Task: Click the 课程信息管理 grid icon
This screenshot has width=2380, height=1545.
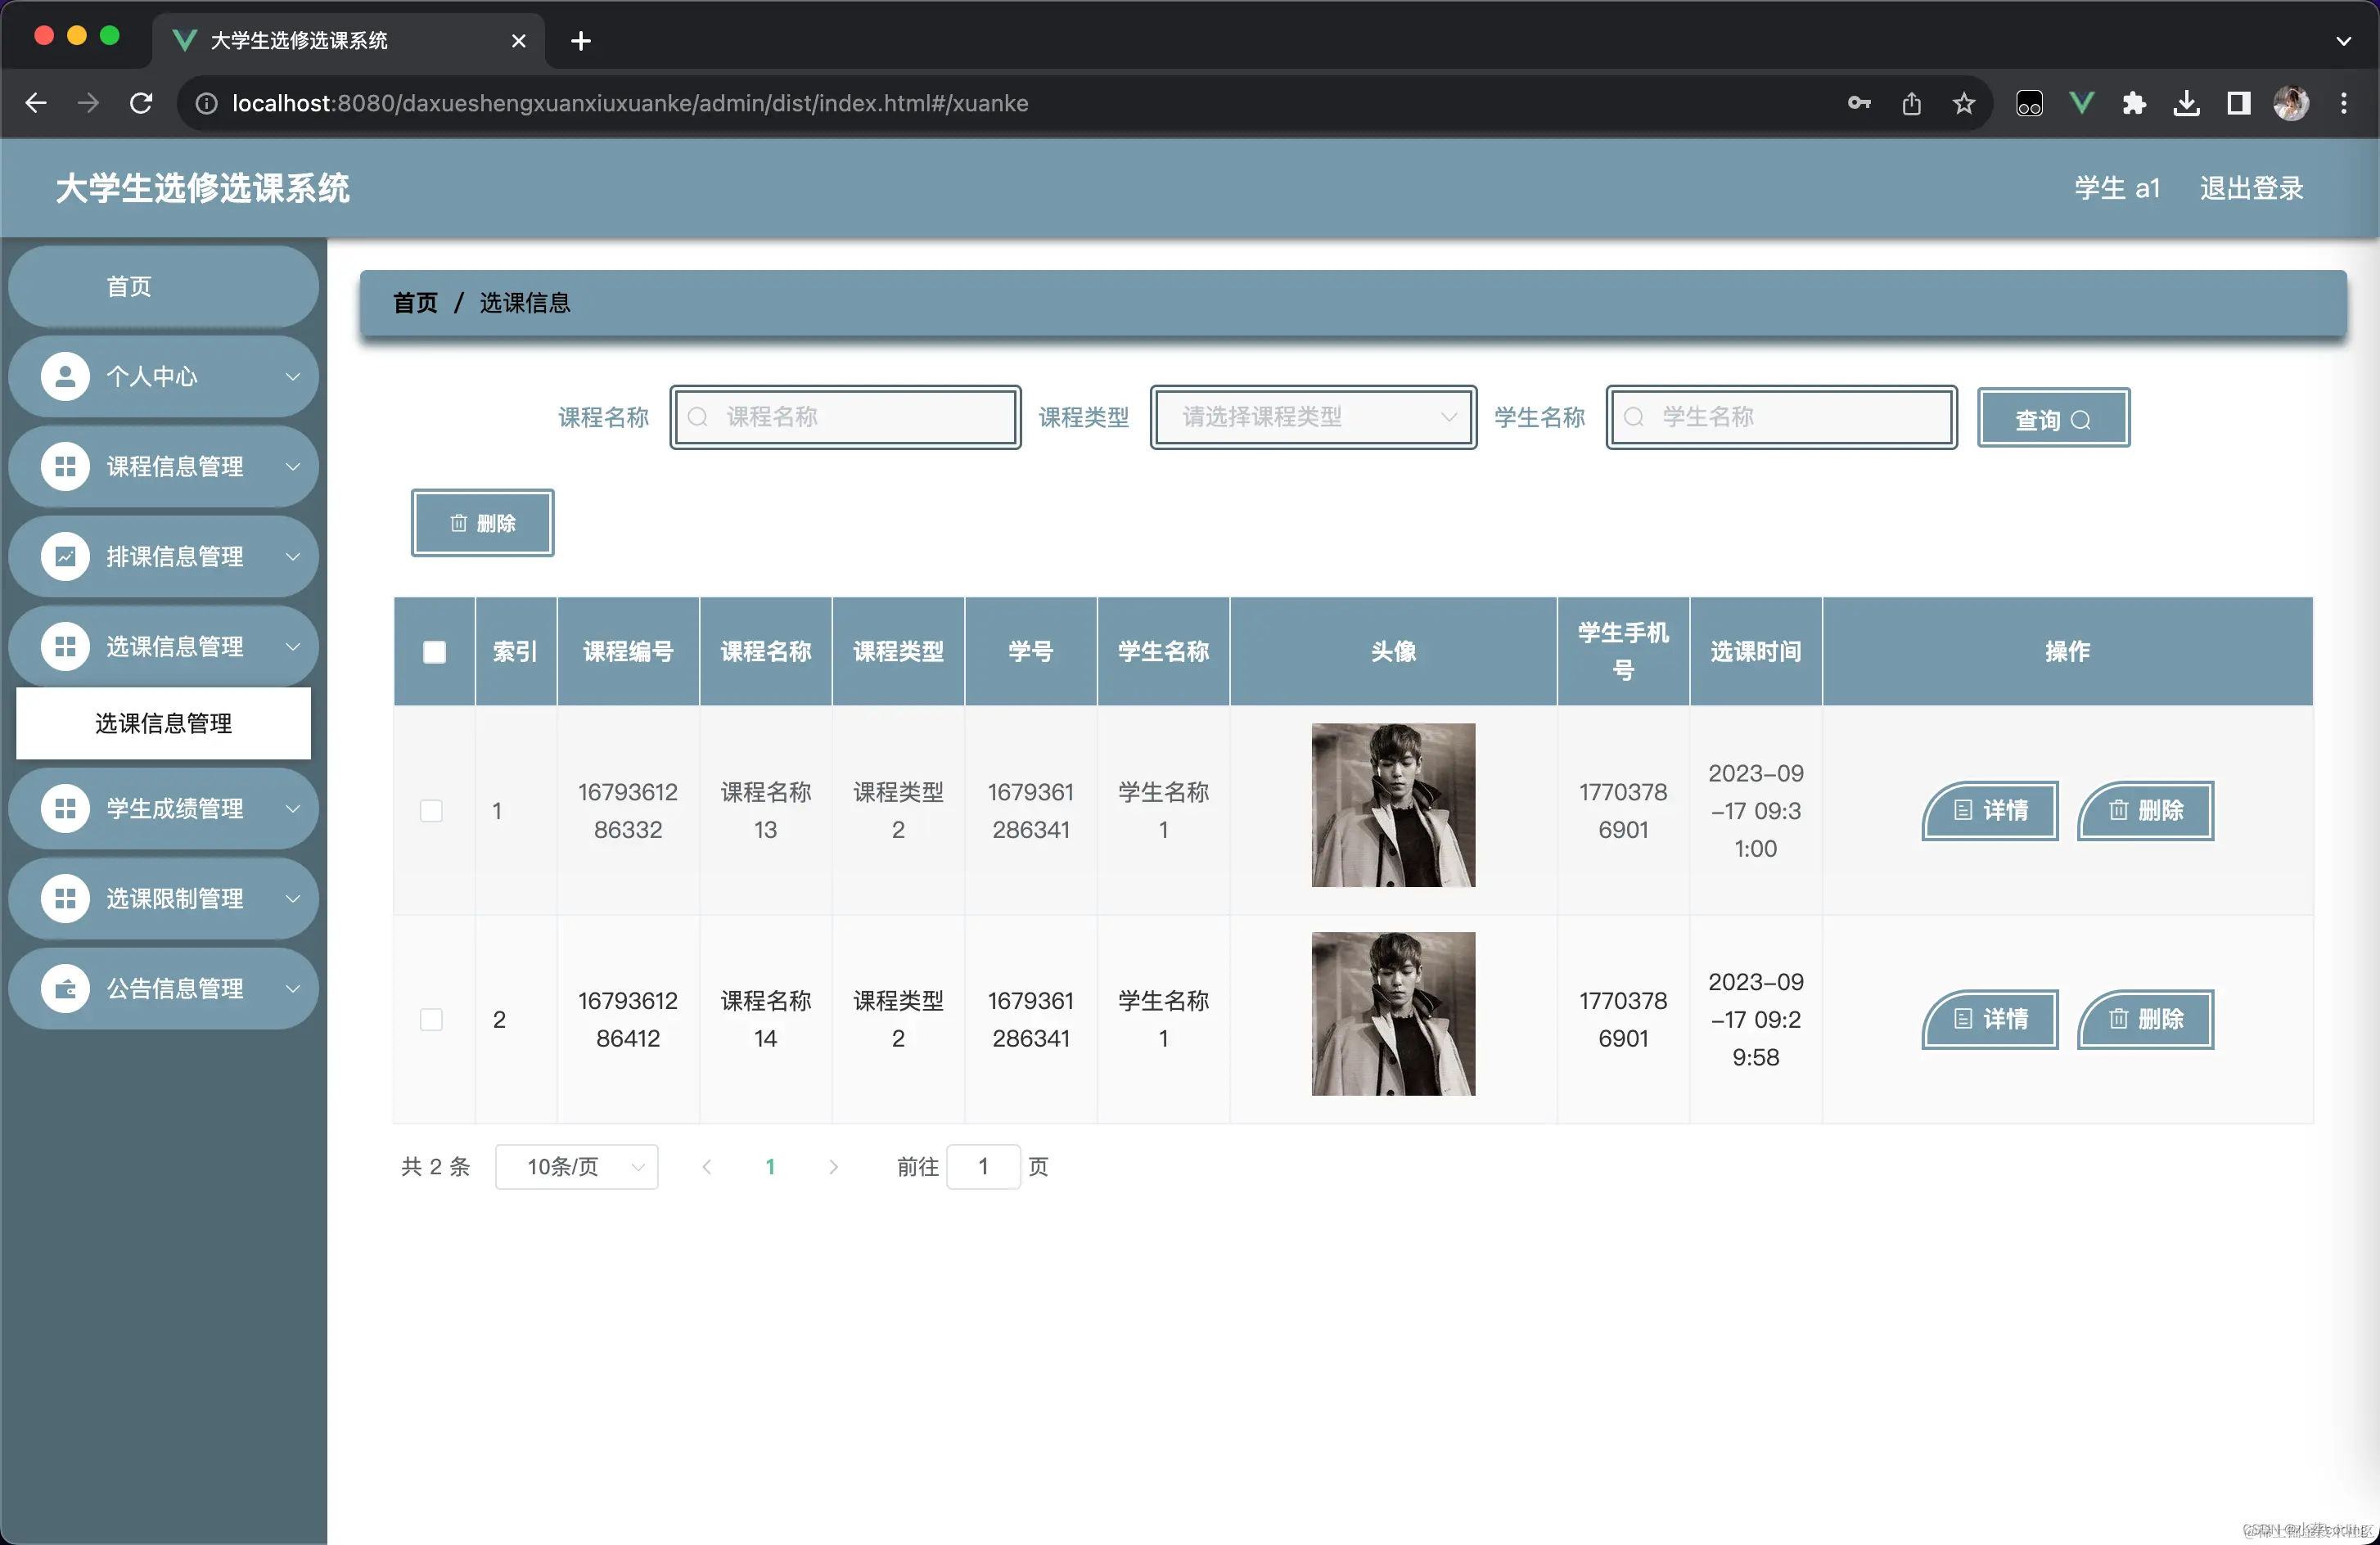Action: click(65, 466)
